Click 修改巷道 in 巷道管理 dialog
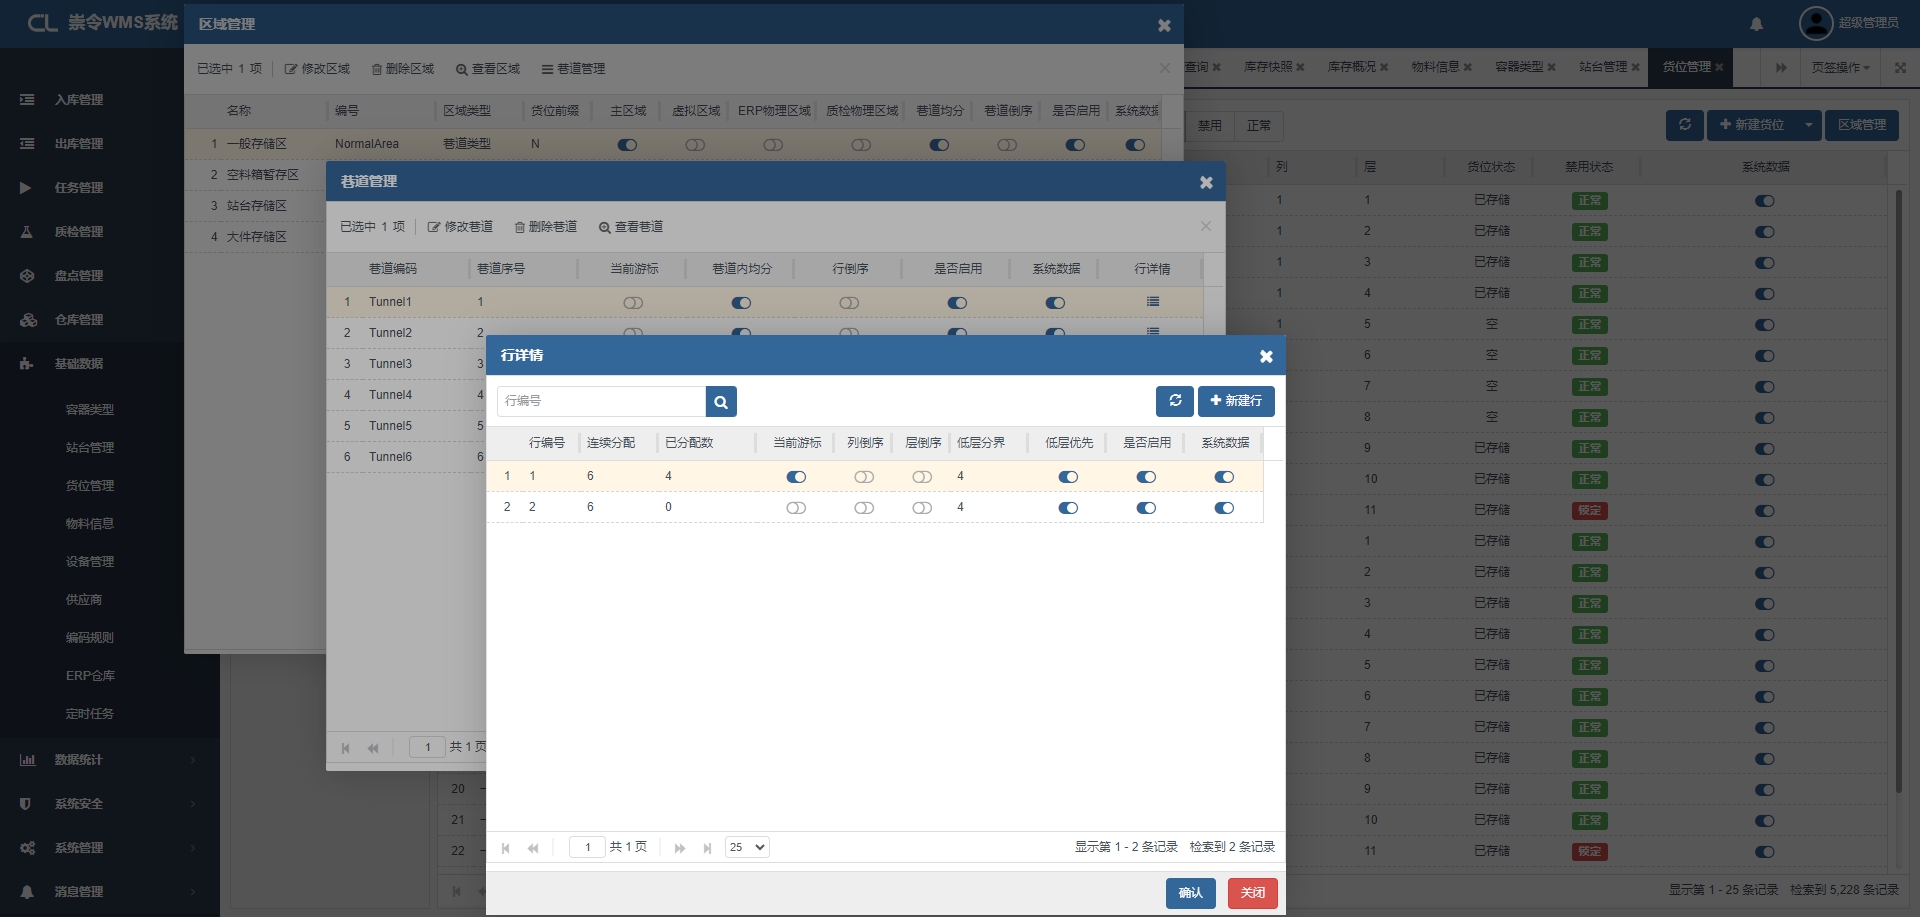Image resolution: width=1920 pixels, height=917 pixels. tap(460, 227)
